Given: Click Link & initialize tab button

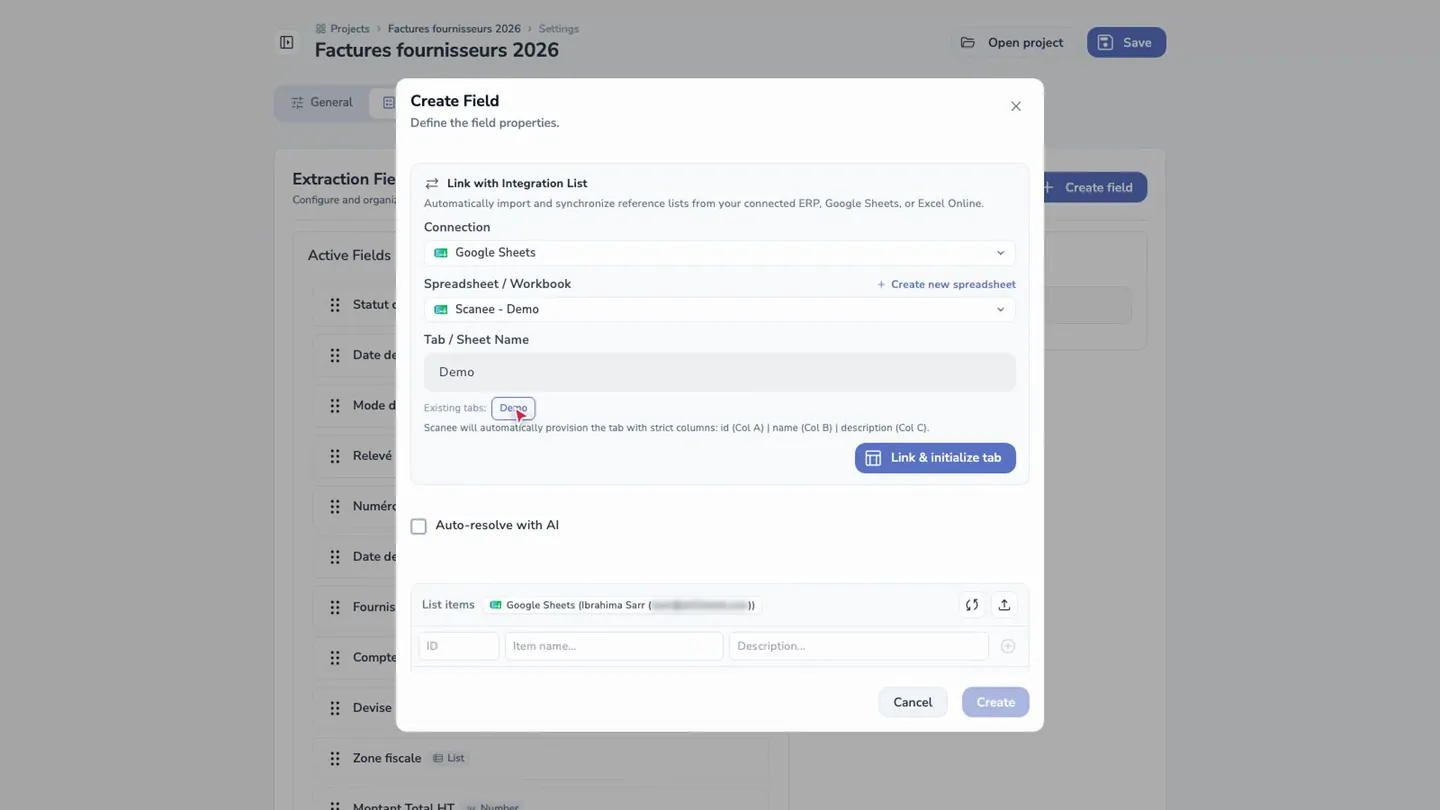Looking at the screenshot, I should click(x=935, y=458).
